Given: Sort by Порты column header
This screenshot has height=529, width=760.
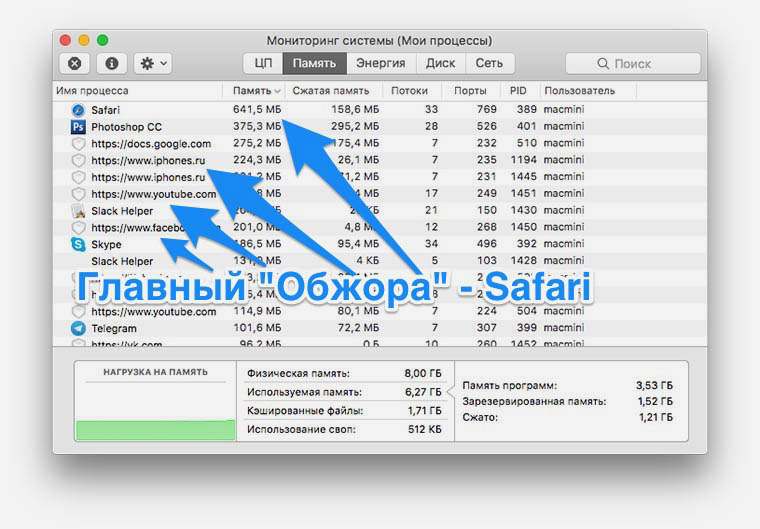Looking at the screenshot, I should (470, 91).
